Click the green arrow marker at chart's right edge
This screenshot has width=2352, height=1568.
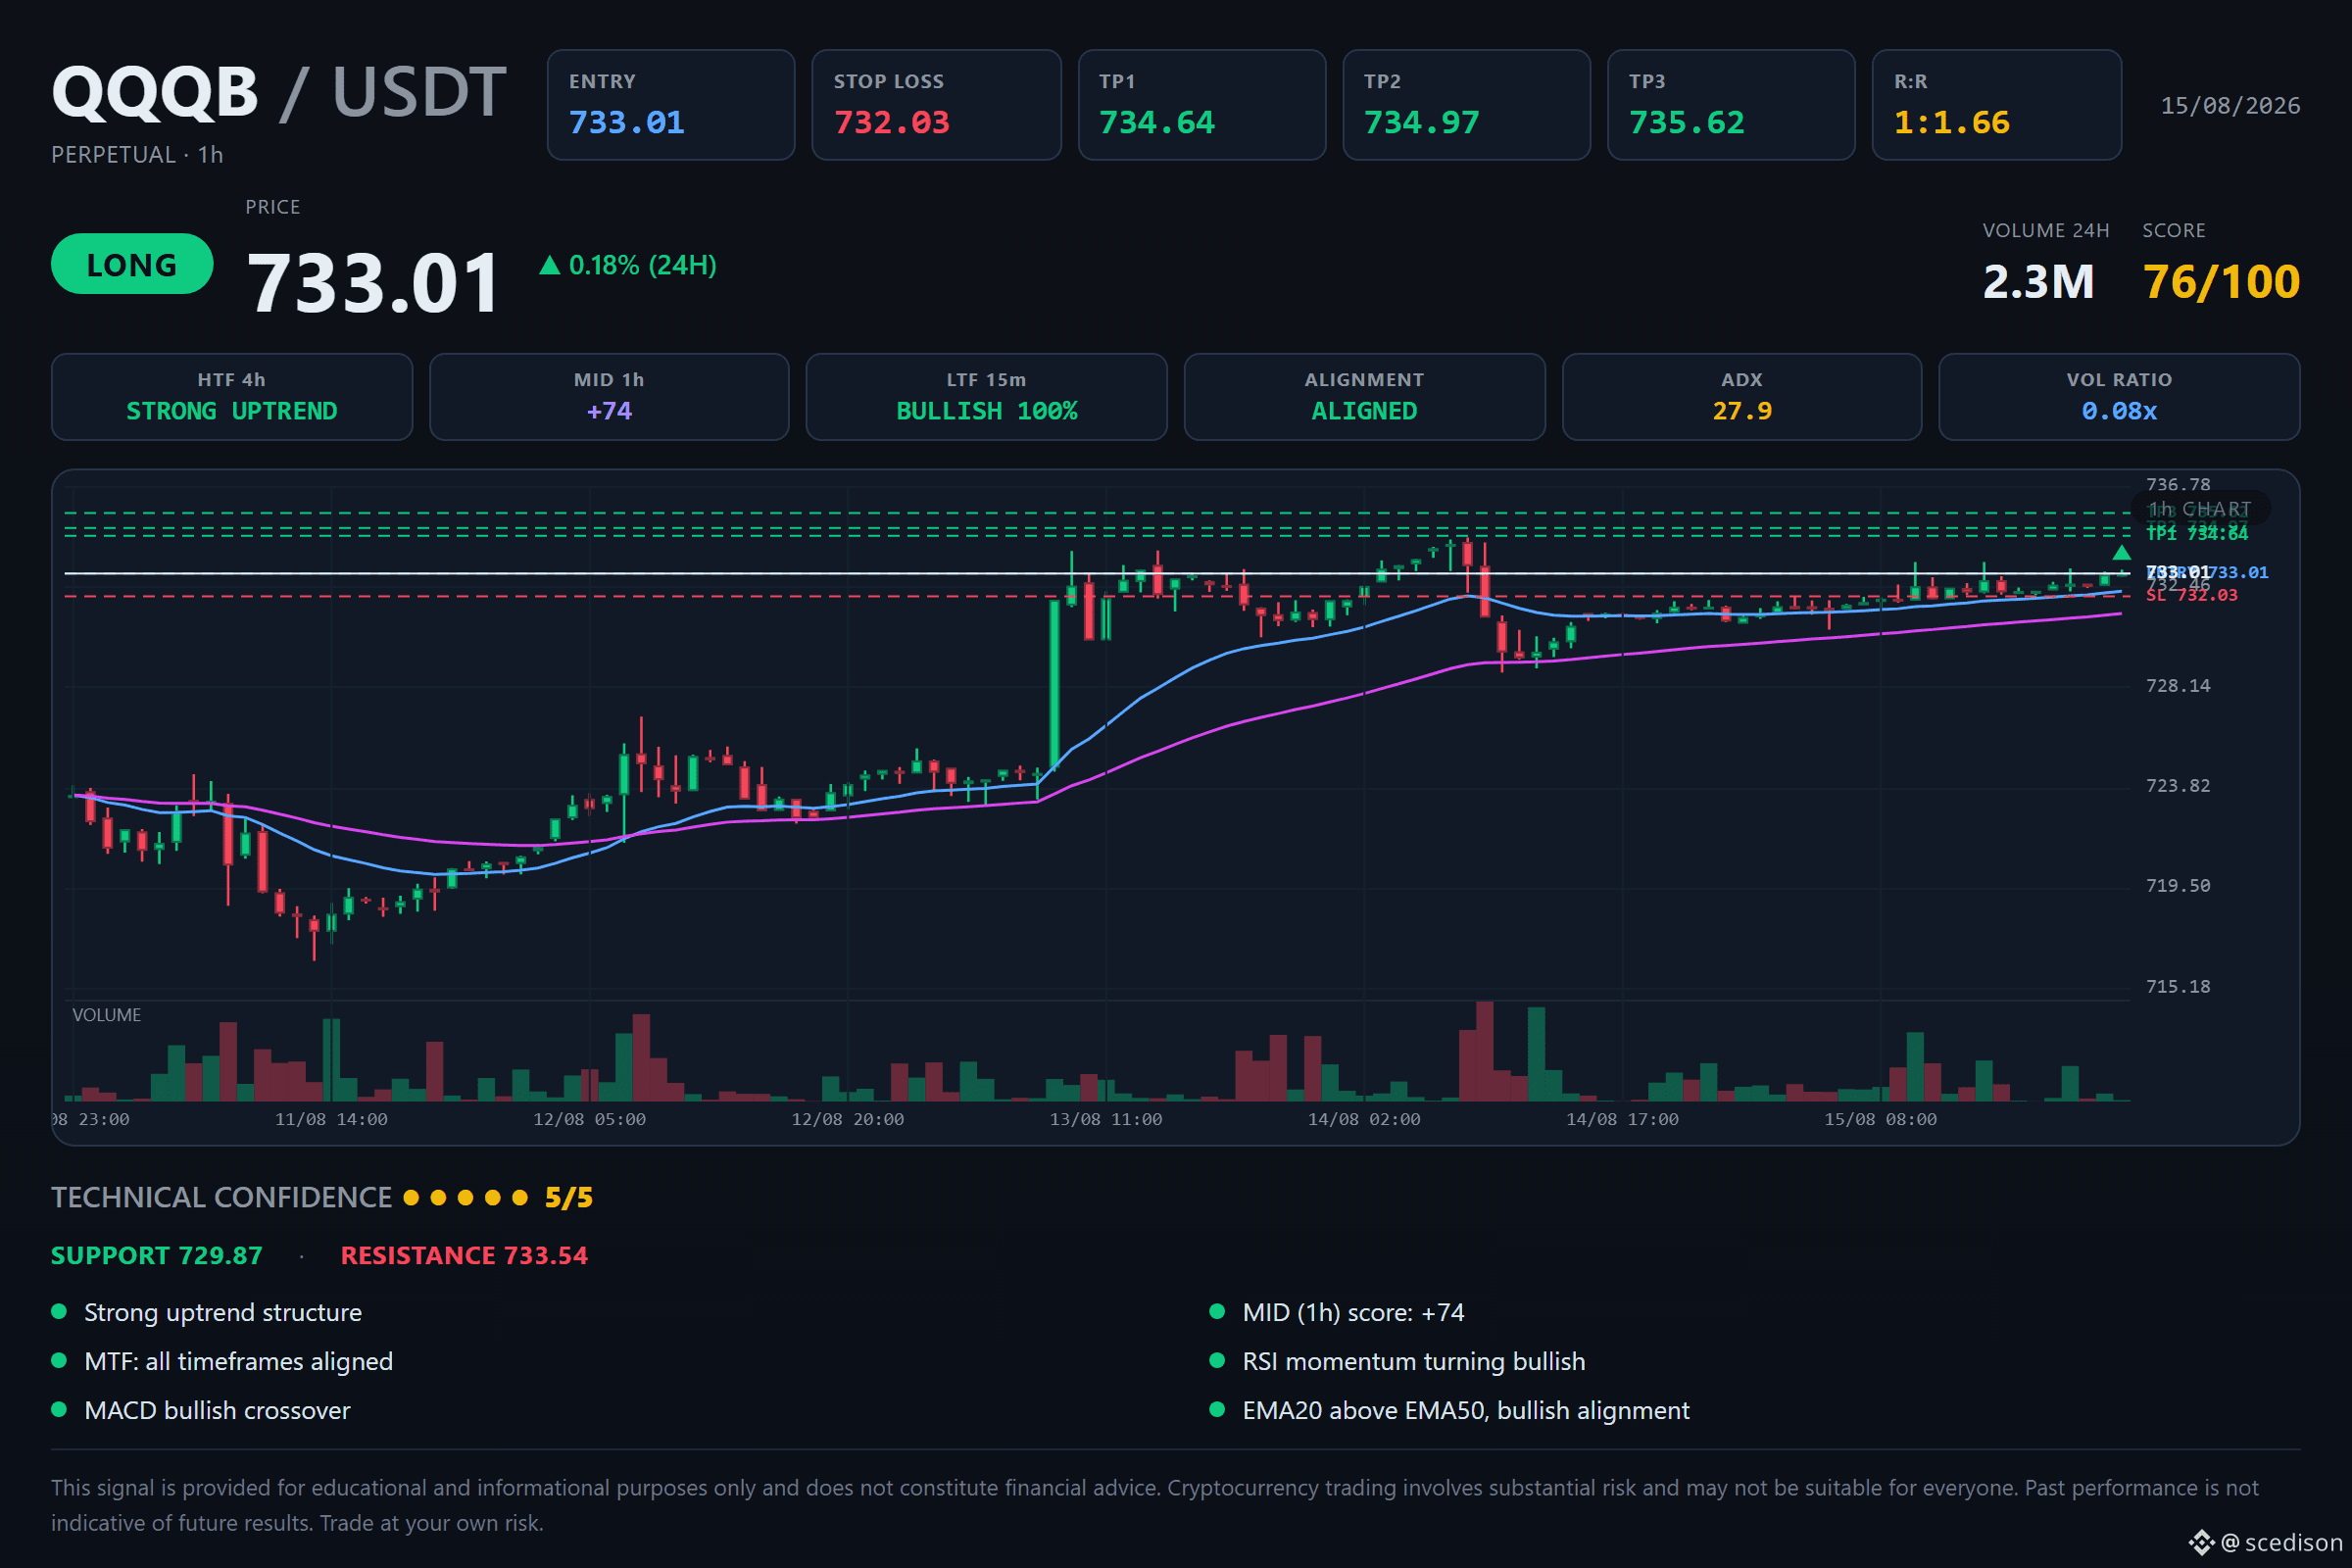coord(2121,553)
